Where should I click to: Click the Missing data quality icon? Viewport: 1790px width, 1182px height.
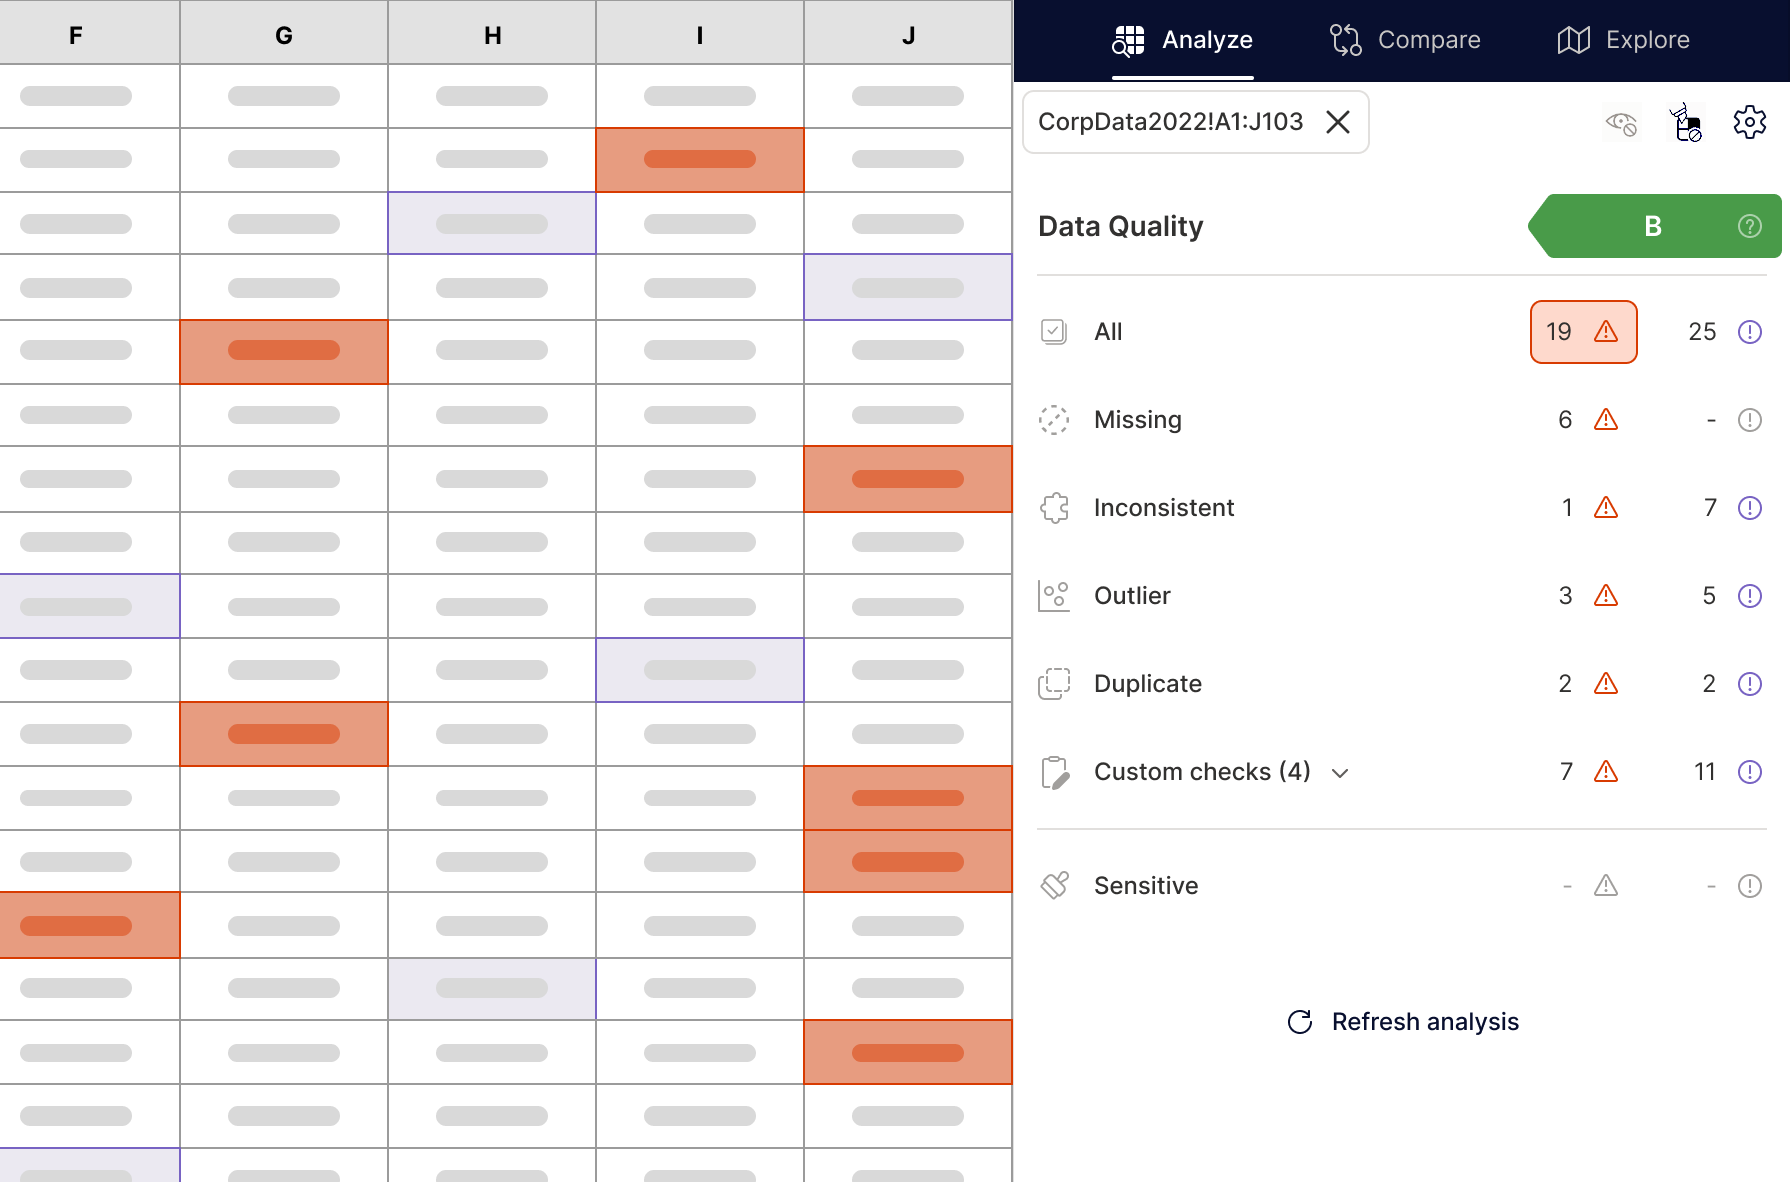pos(1054,420)
